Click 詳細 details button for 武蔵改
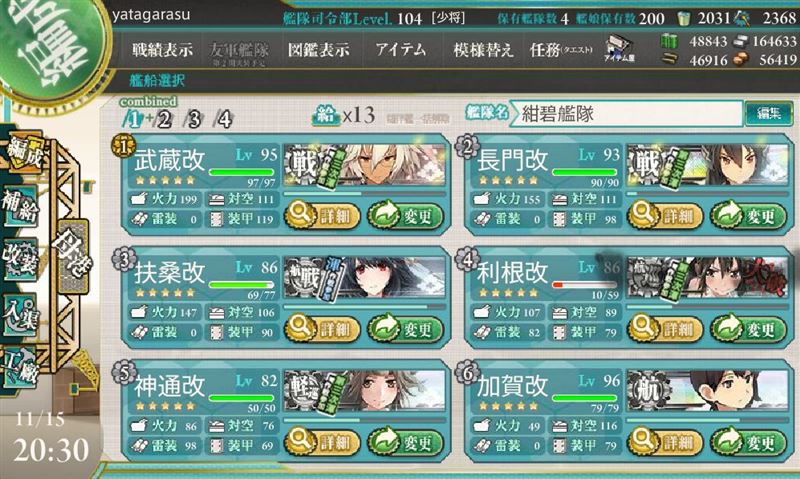The image size is (800, 479). (322, 215)
